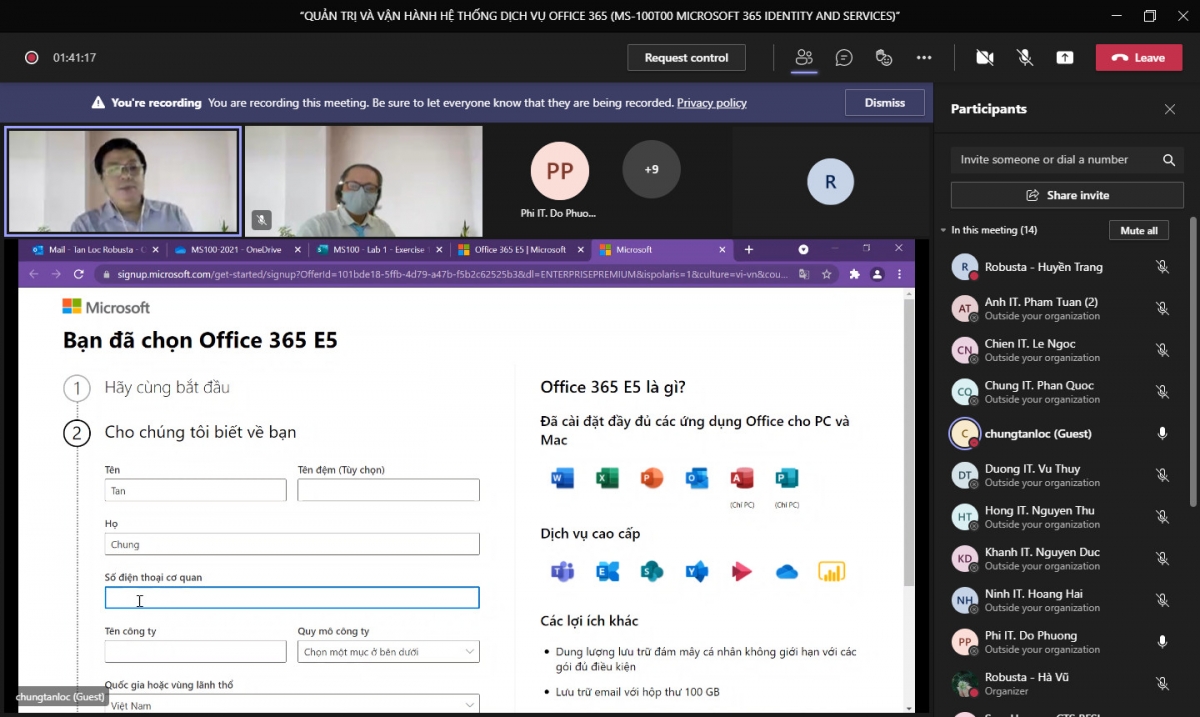Click the PowerPoint app icon
1200x717 pixels.
[x=652, y=478]
